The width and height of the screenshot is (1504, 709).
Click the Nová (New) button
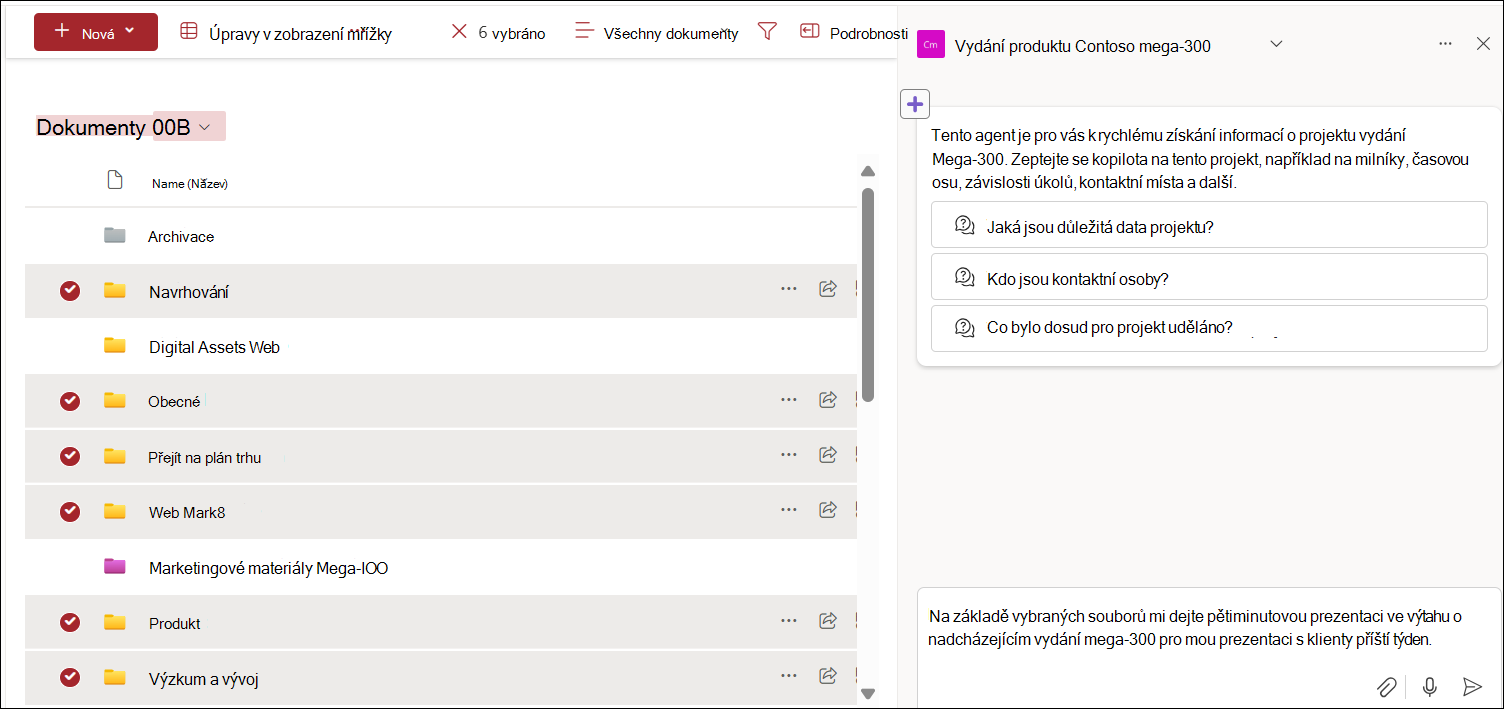click(95, 32)
